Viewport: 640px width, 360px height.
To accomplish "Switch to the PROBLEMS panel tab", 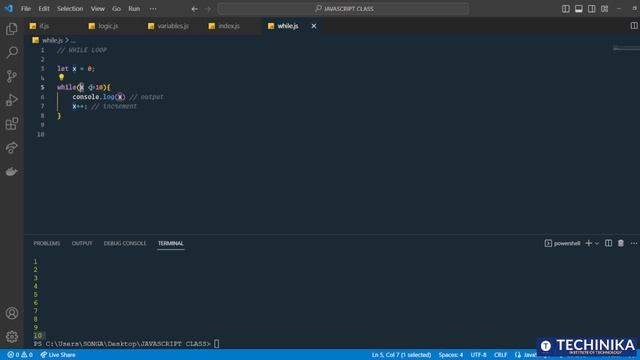I will tap(47, 243).
